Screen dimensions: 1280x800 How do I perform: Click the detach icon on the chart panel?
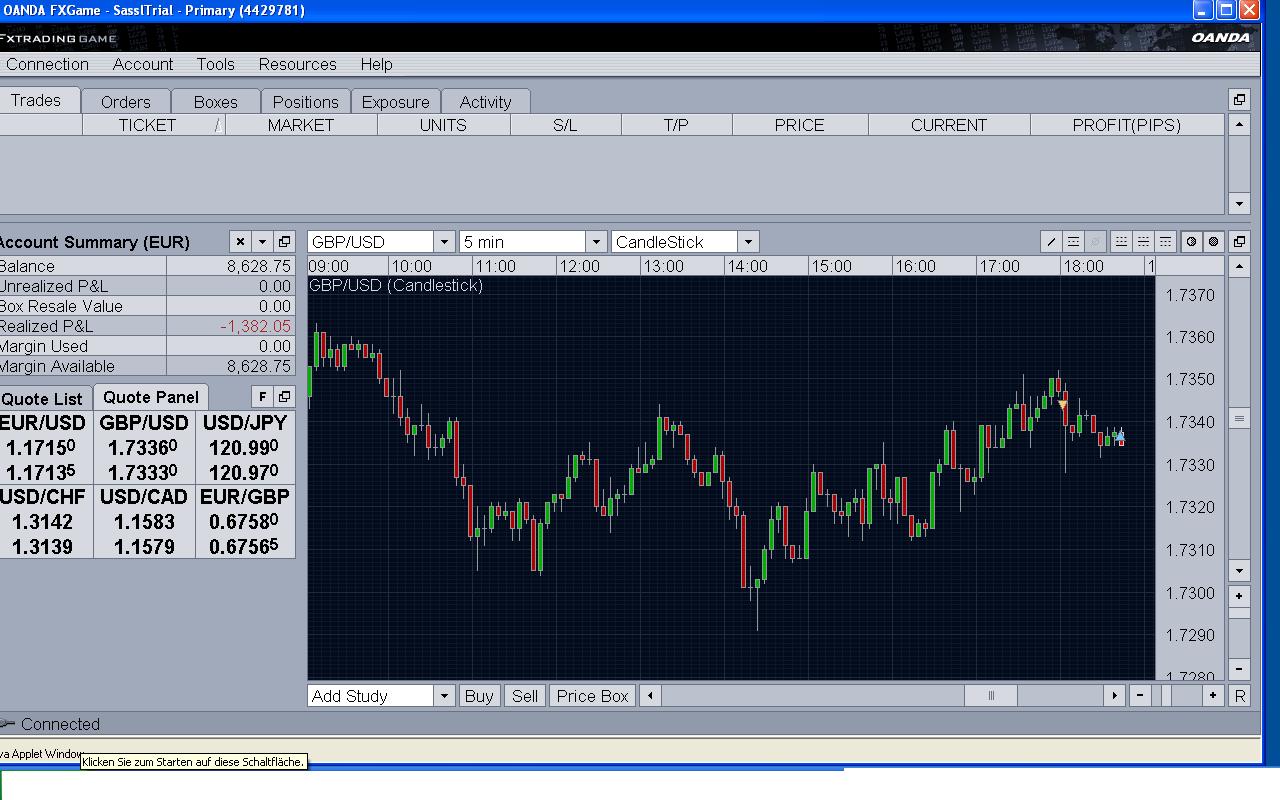pos(1239,242)
